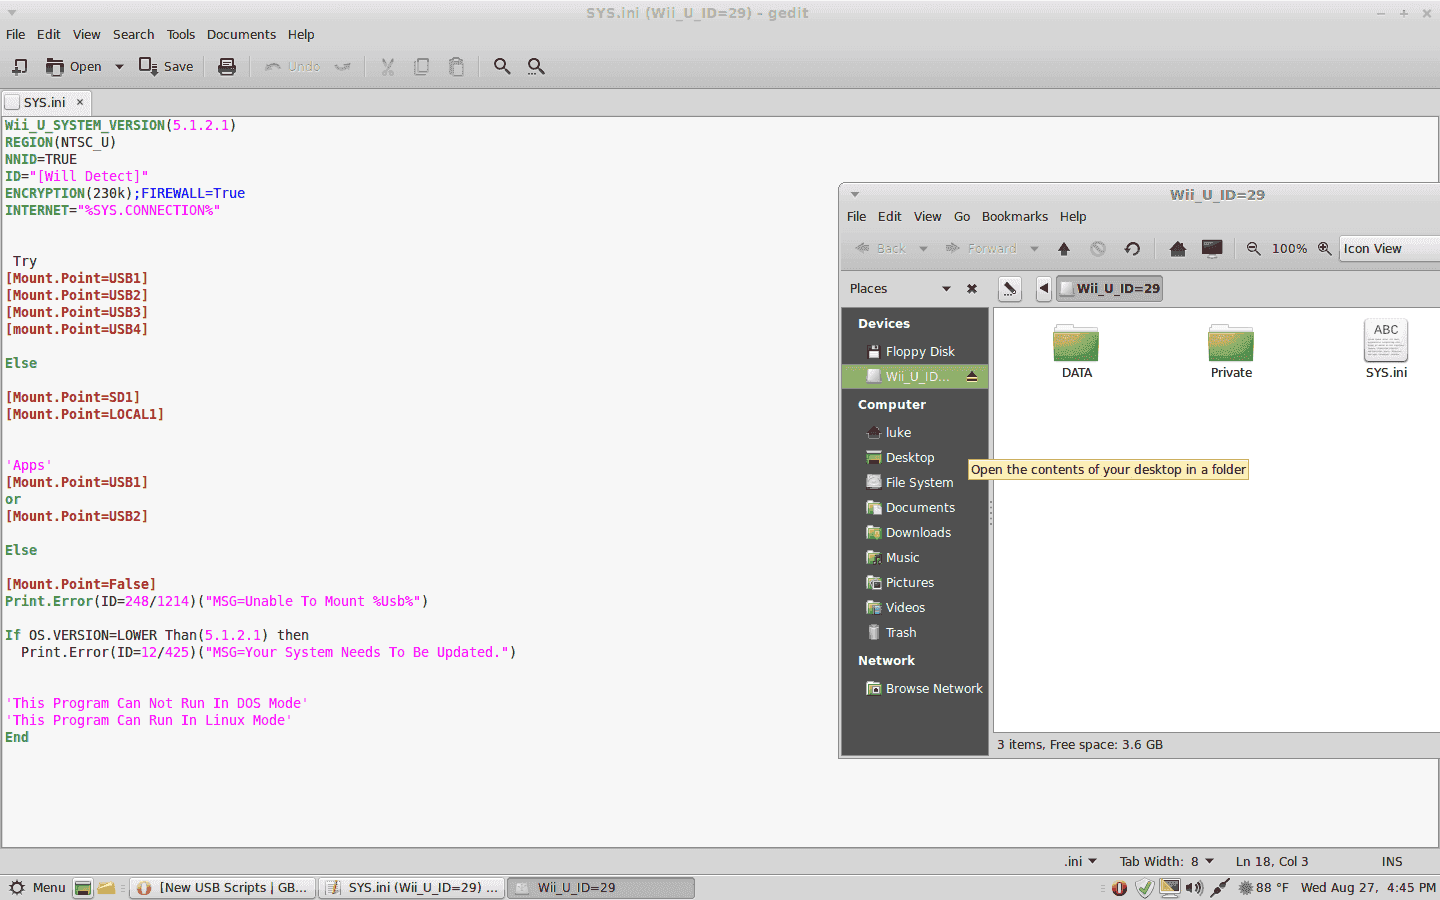Open the Documents menu in gedit
The image size is (1440, 900).
coord(241,34)
